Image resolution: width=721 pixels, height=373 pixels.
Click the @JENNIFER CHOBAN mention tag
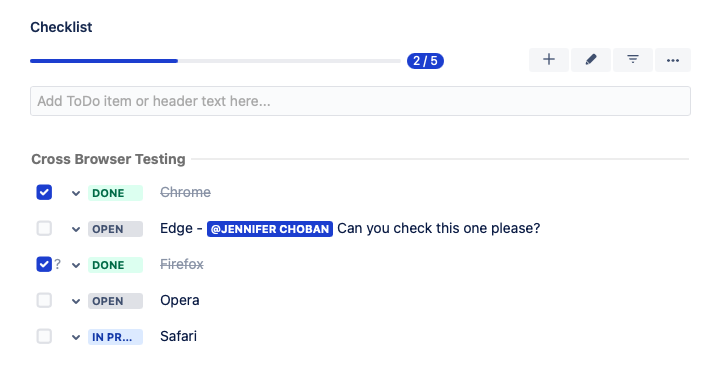pyautogui.click(x=270, y=229)
